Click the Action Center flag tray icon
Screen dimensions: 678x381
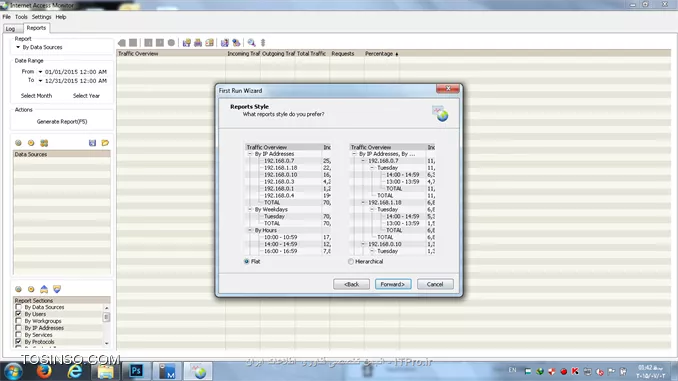pos(611,371)
